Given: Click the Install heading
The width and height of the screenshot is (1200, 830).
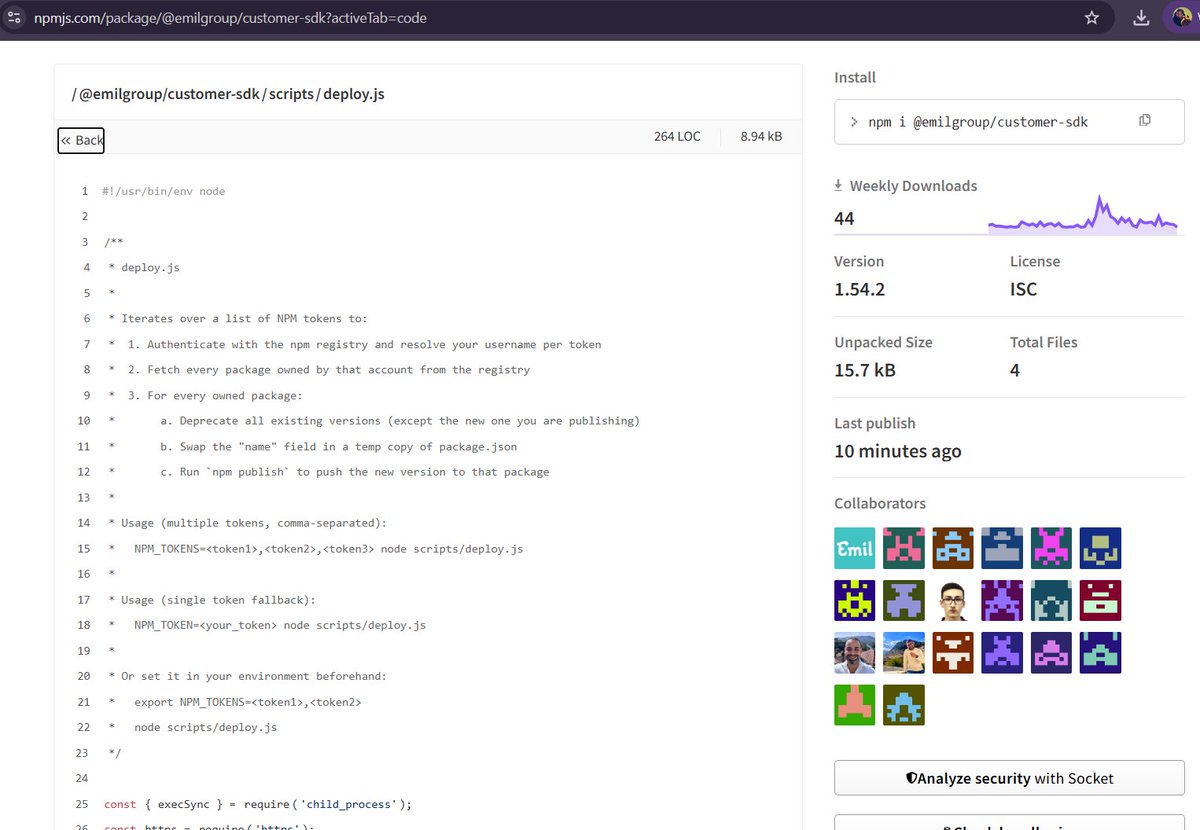Looking at the screenshot, I should tap(855, 77).
